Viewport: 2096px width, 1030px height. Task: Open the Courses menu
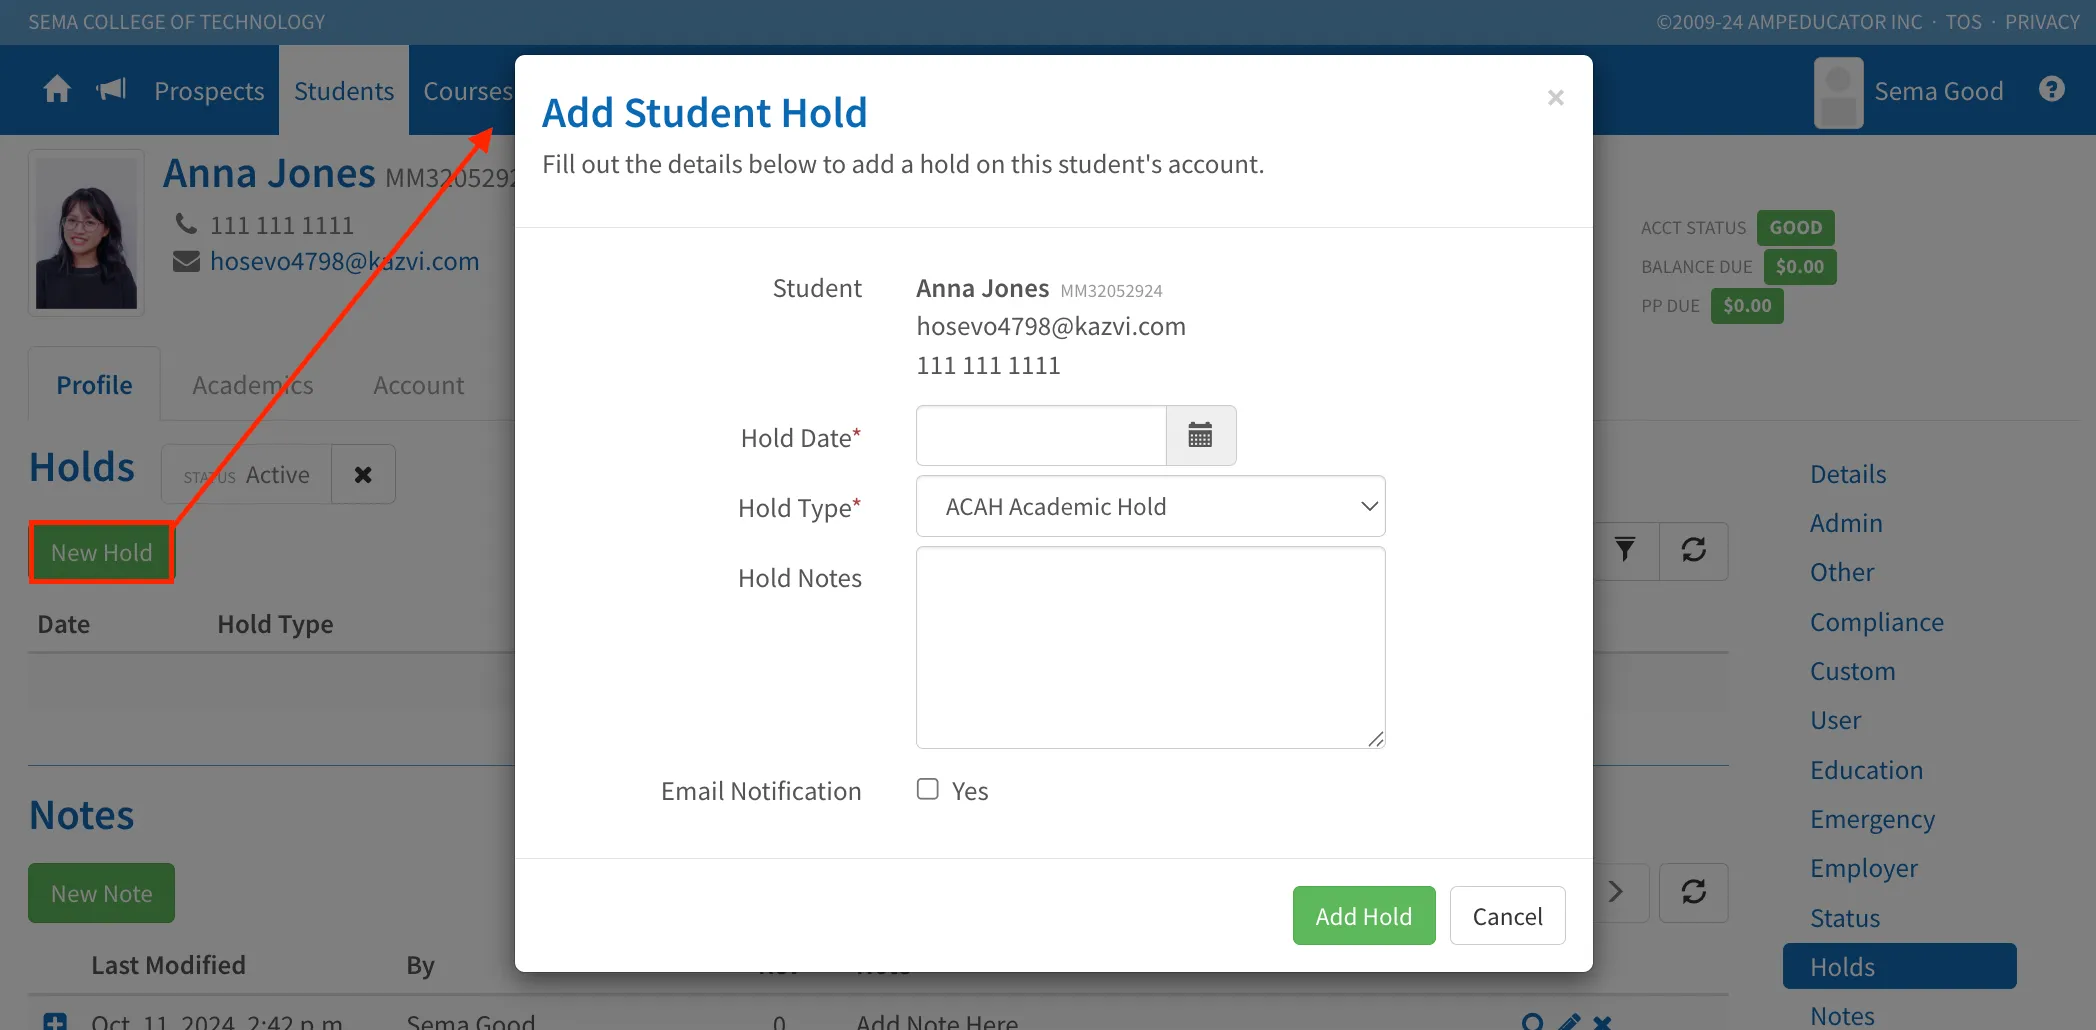[467, 91]
